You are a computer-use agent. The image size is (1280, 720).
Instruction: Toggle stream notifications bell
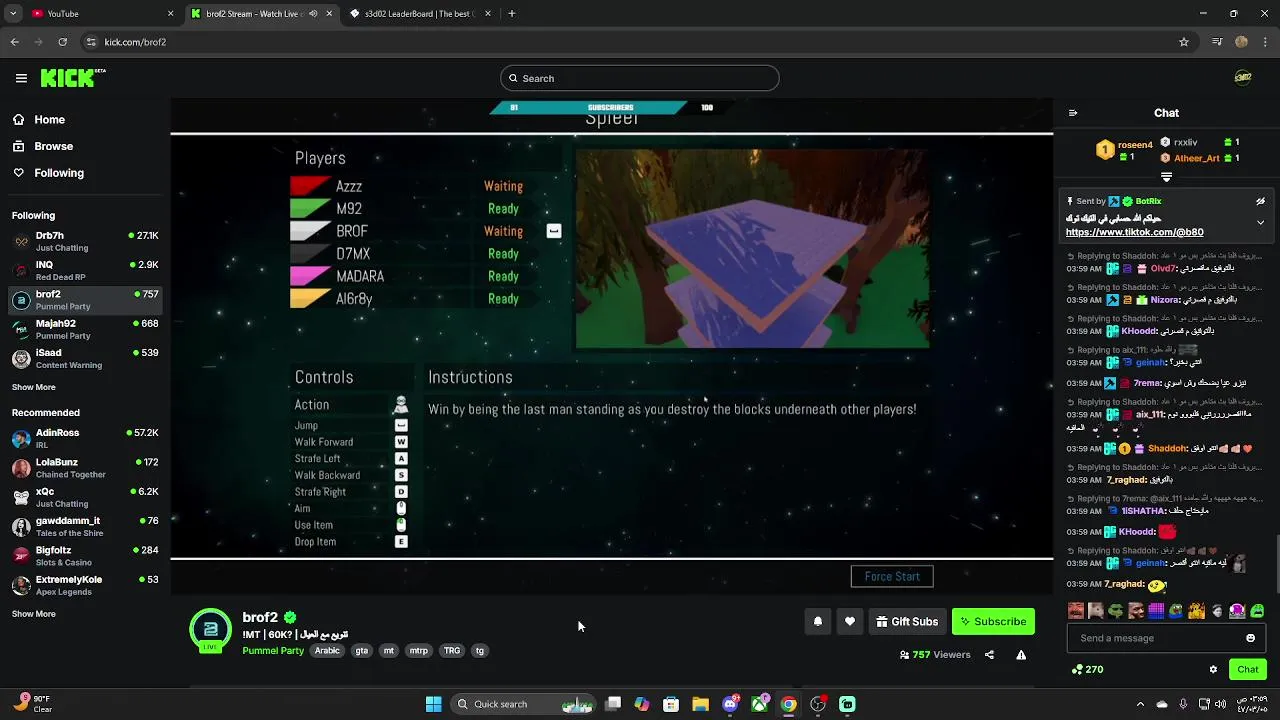click(817, 621)
